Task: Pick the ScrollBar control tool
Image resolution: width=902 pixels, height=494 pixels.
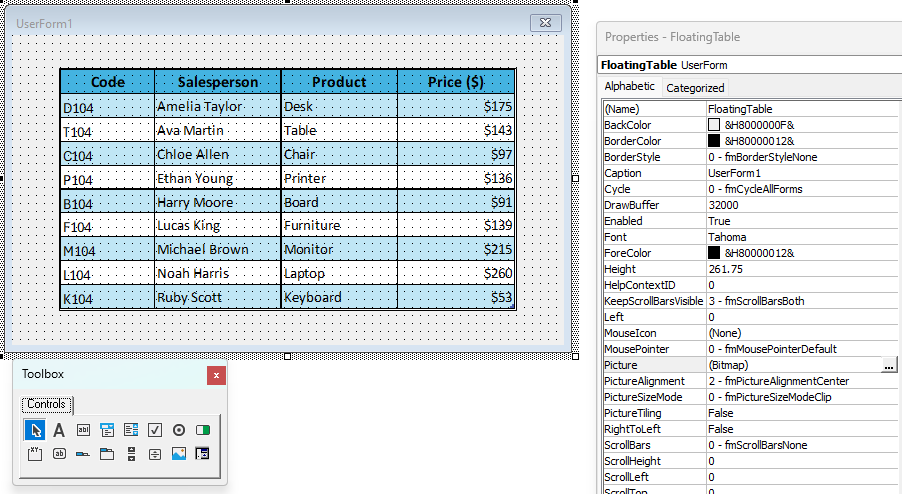Action: click(131, 454)
